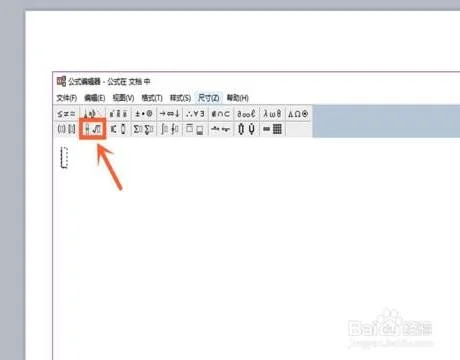Click the equation editor app icon in title bar

click(x=61, y=81)
